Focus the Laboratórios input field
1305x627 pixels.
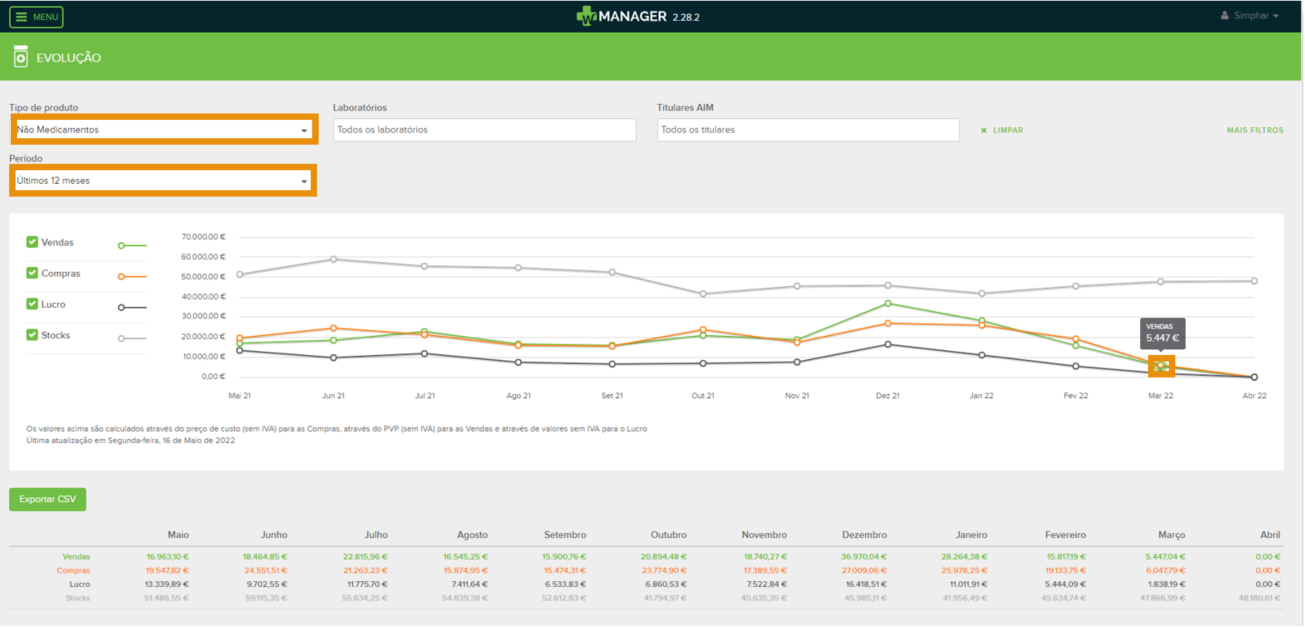pos(484,130)
